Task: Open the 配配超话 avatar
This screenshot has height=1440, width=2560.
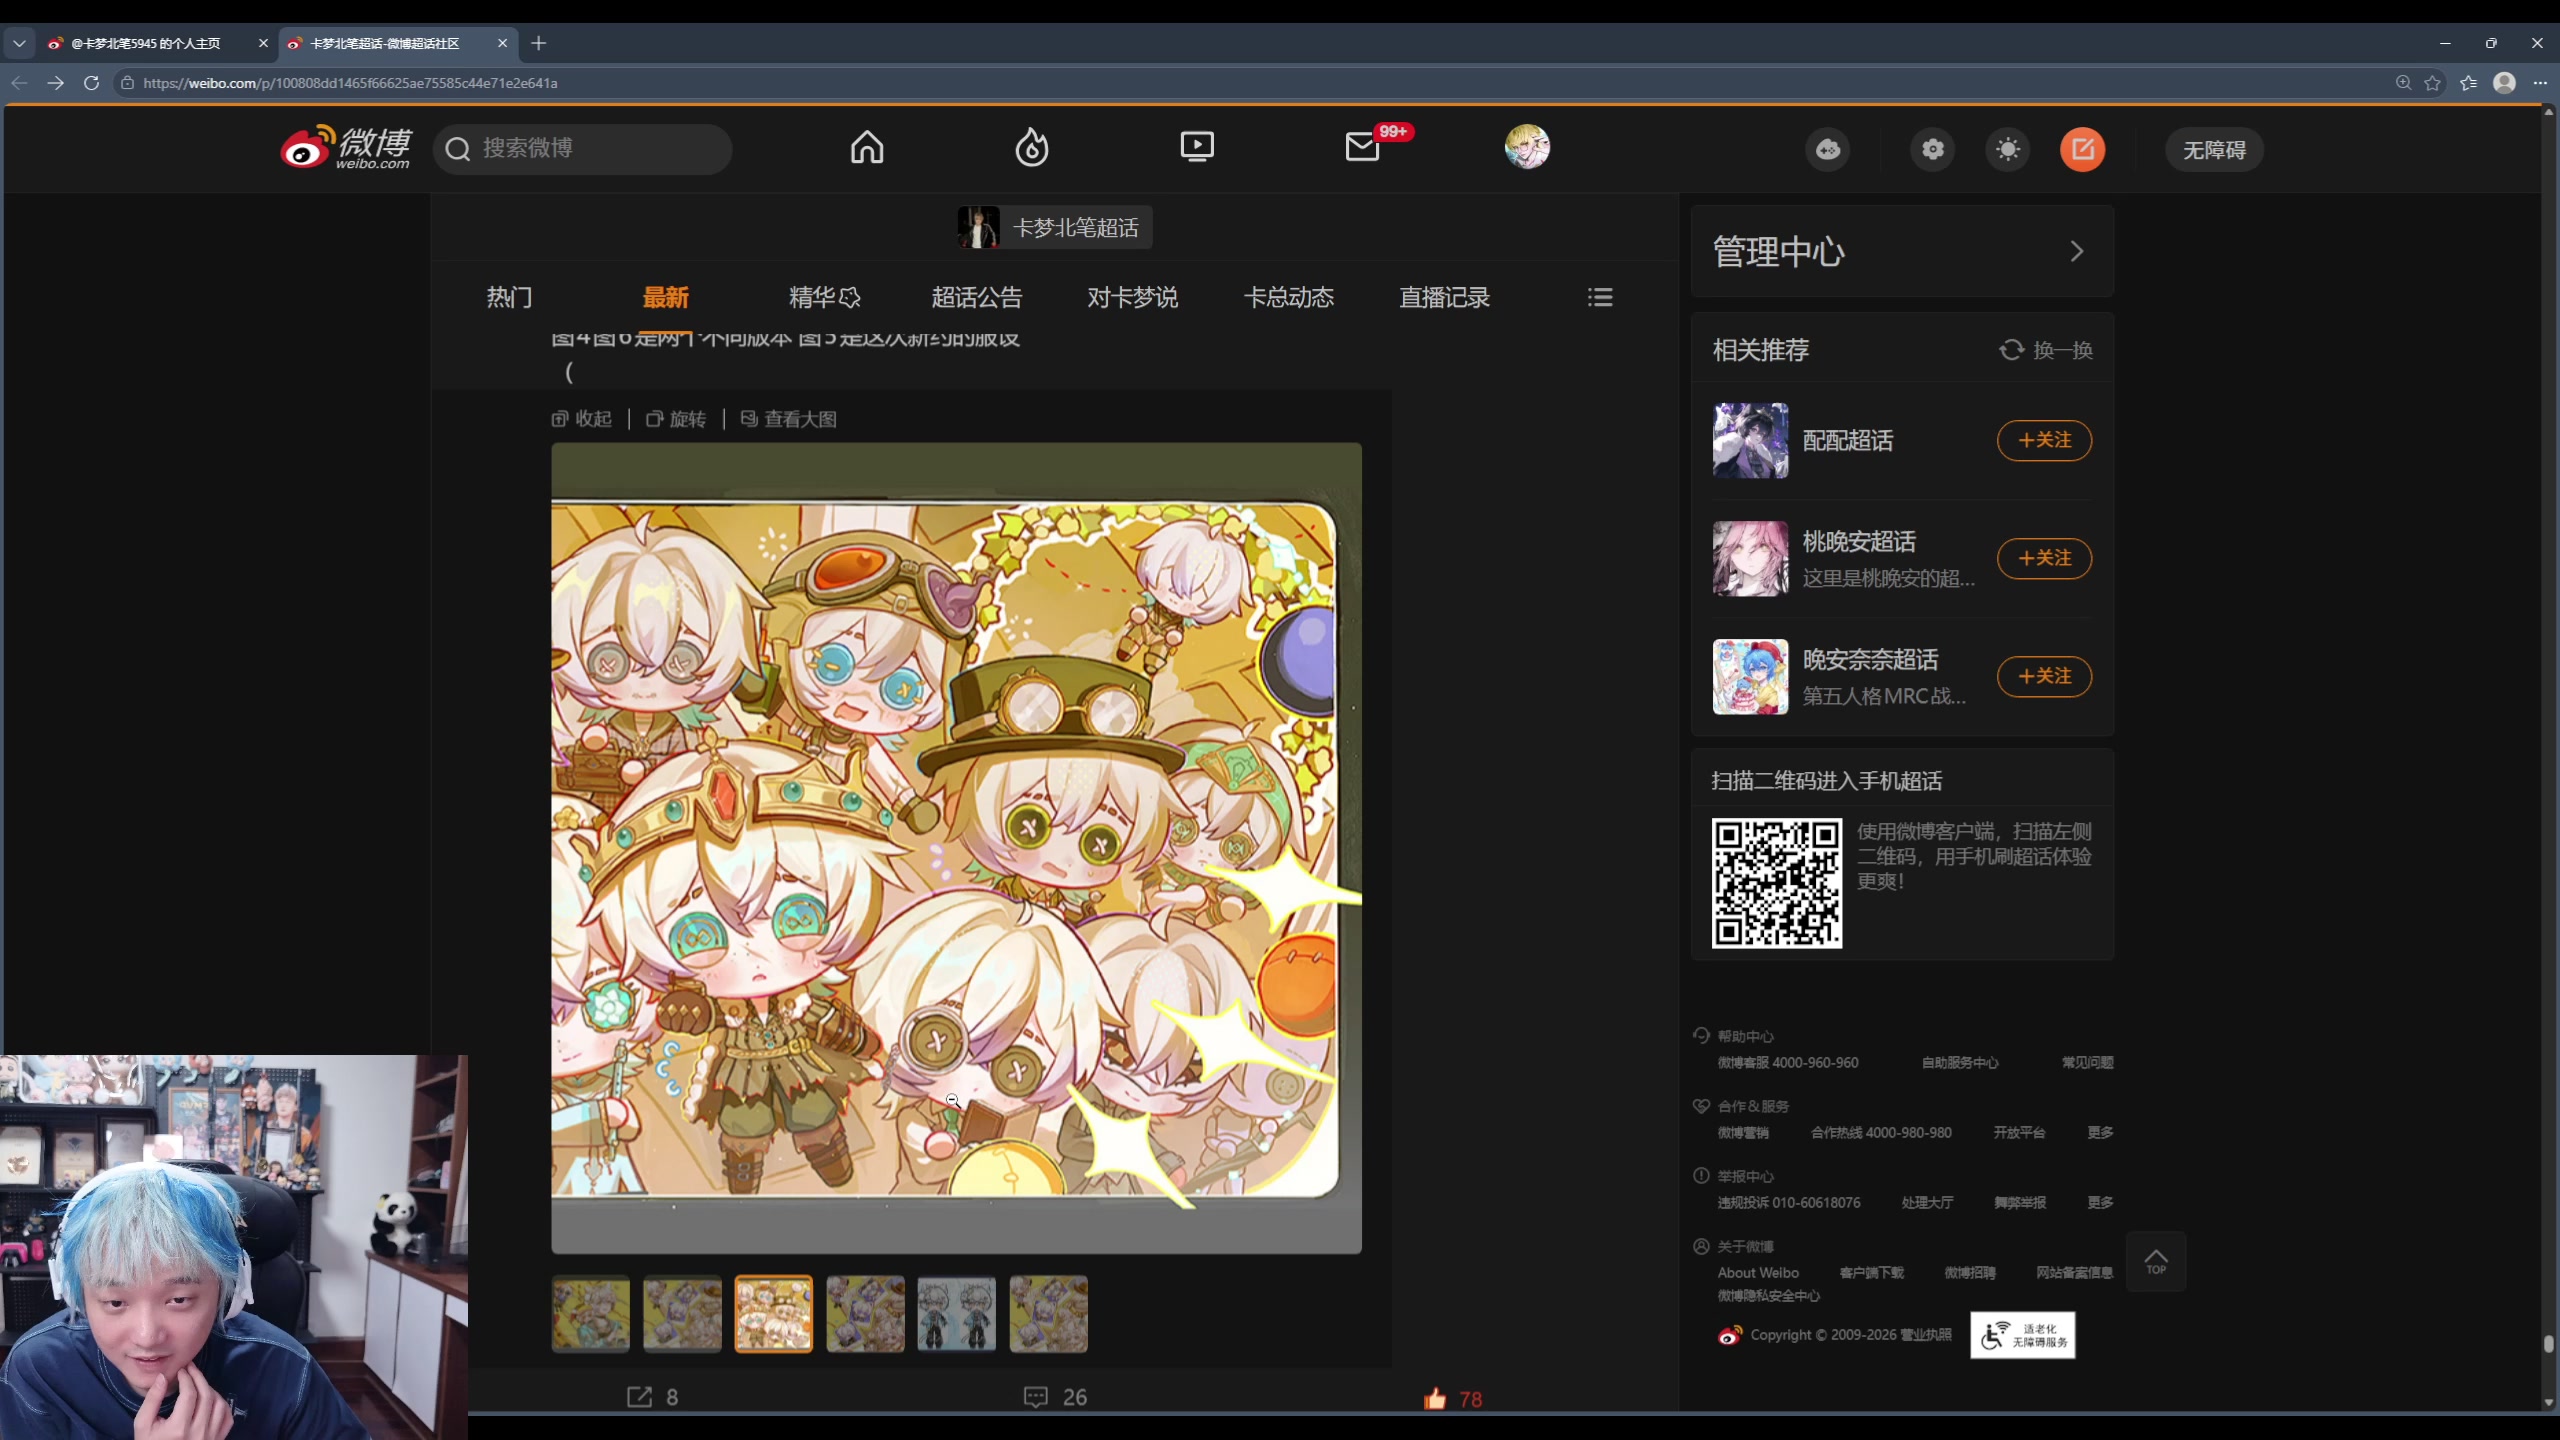Action: (x=1750, y=440)
